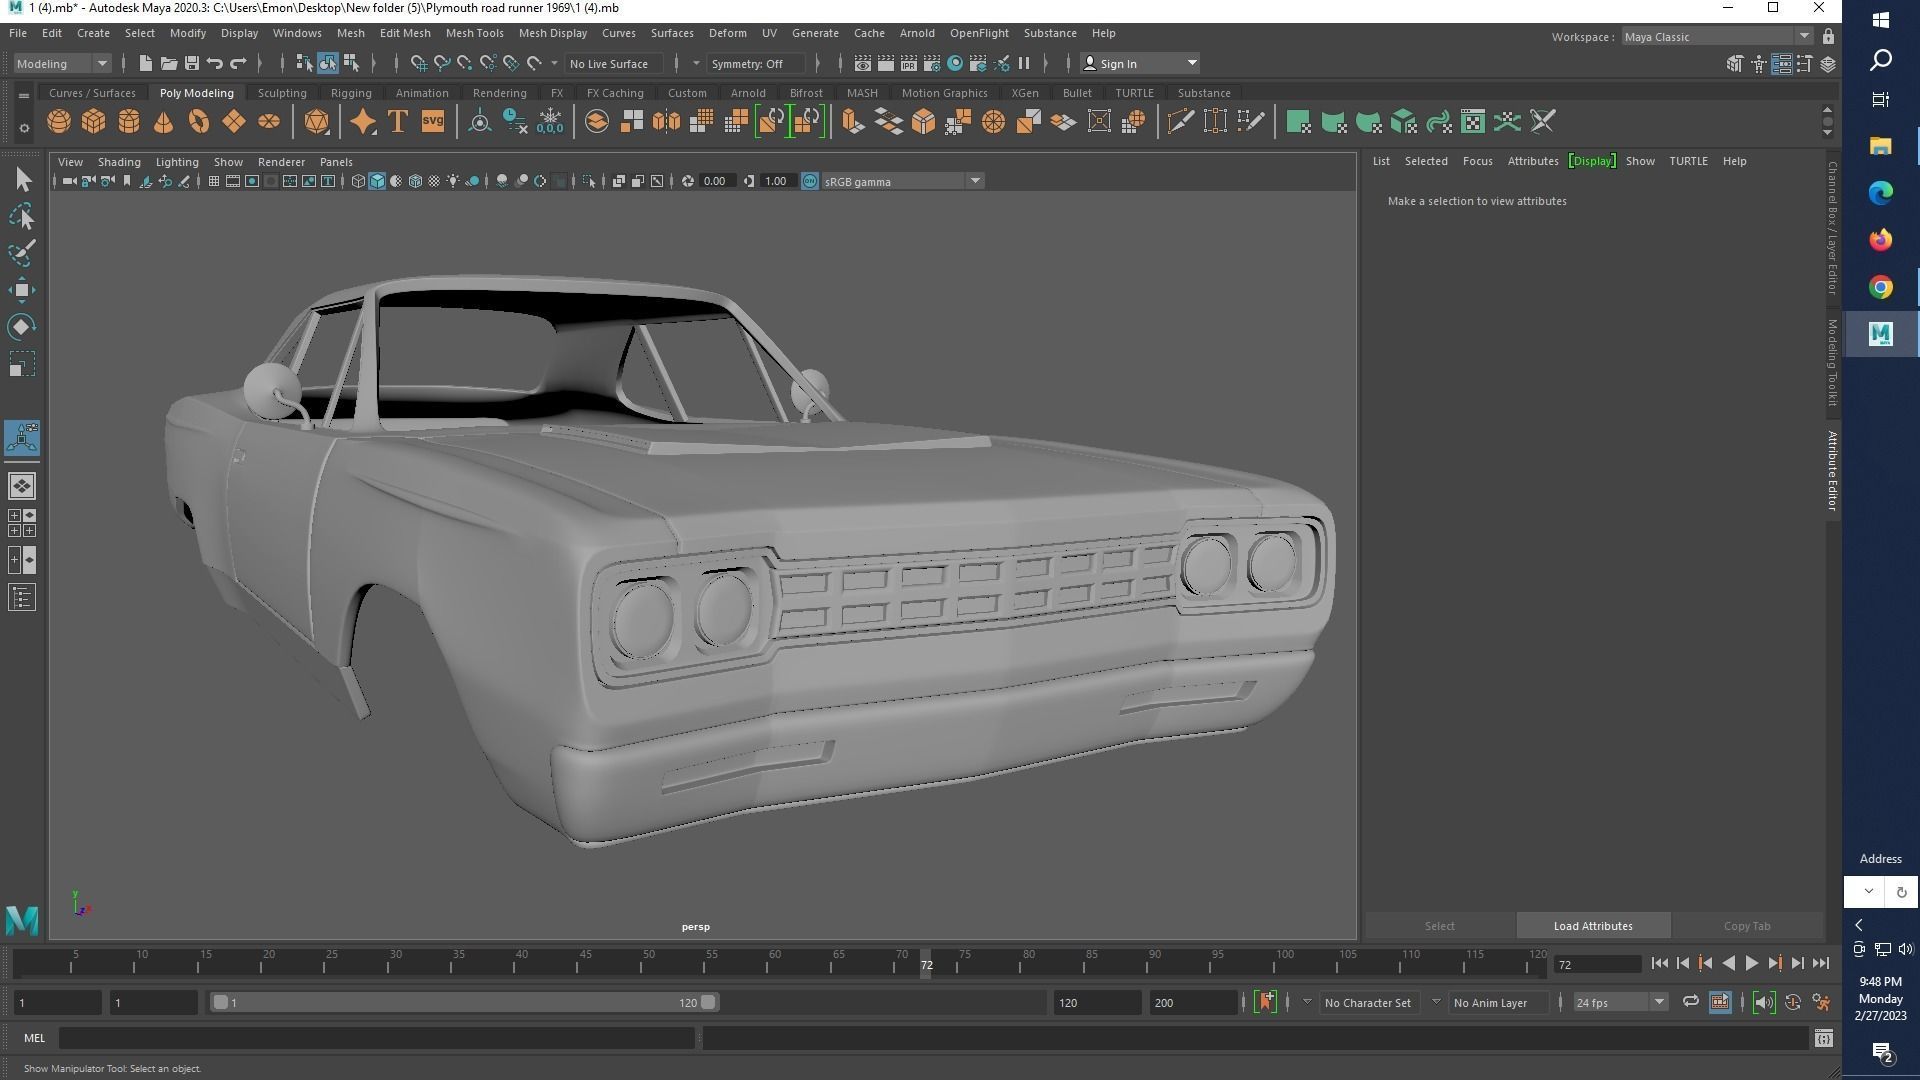
Task: Open the No Live Surface field
Action: (x=614, y=63)
